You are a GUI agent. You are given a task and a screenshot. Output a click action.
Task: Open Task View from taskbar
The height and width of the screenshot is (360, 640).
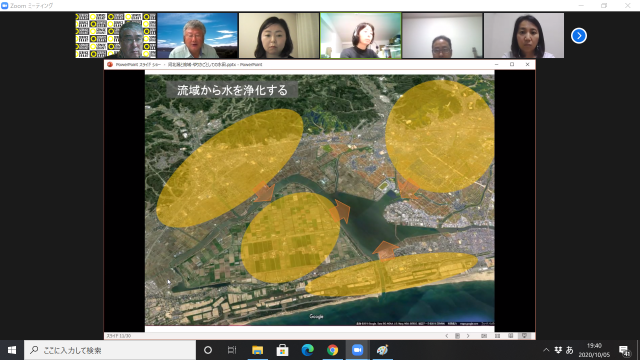[x=232, y=350]
